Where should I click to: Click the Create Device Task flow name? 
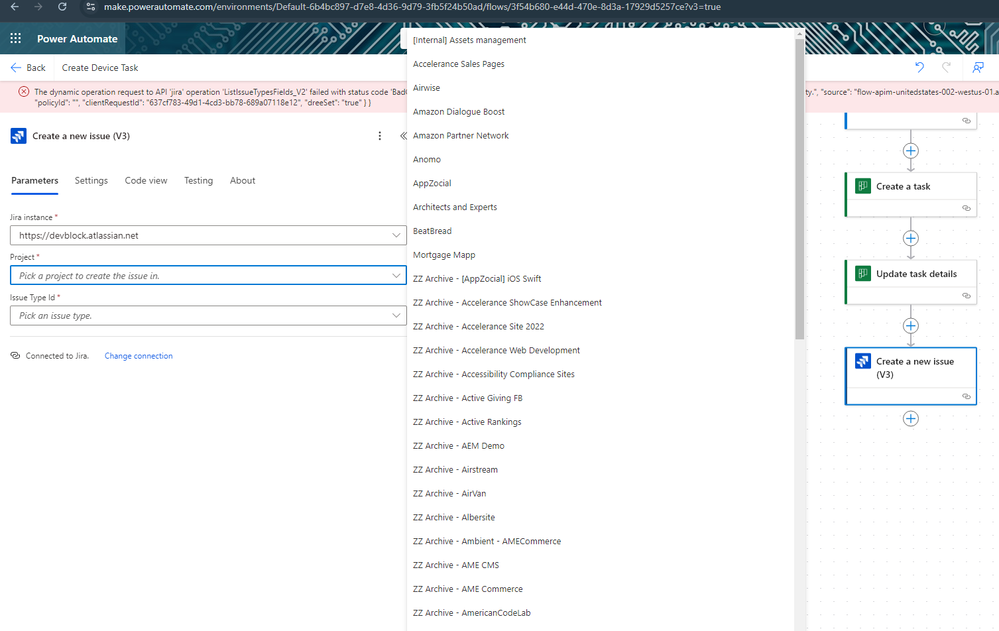point(100,68)
